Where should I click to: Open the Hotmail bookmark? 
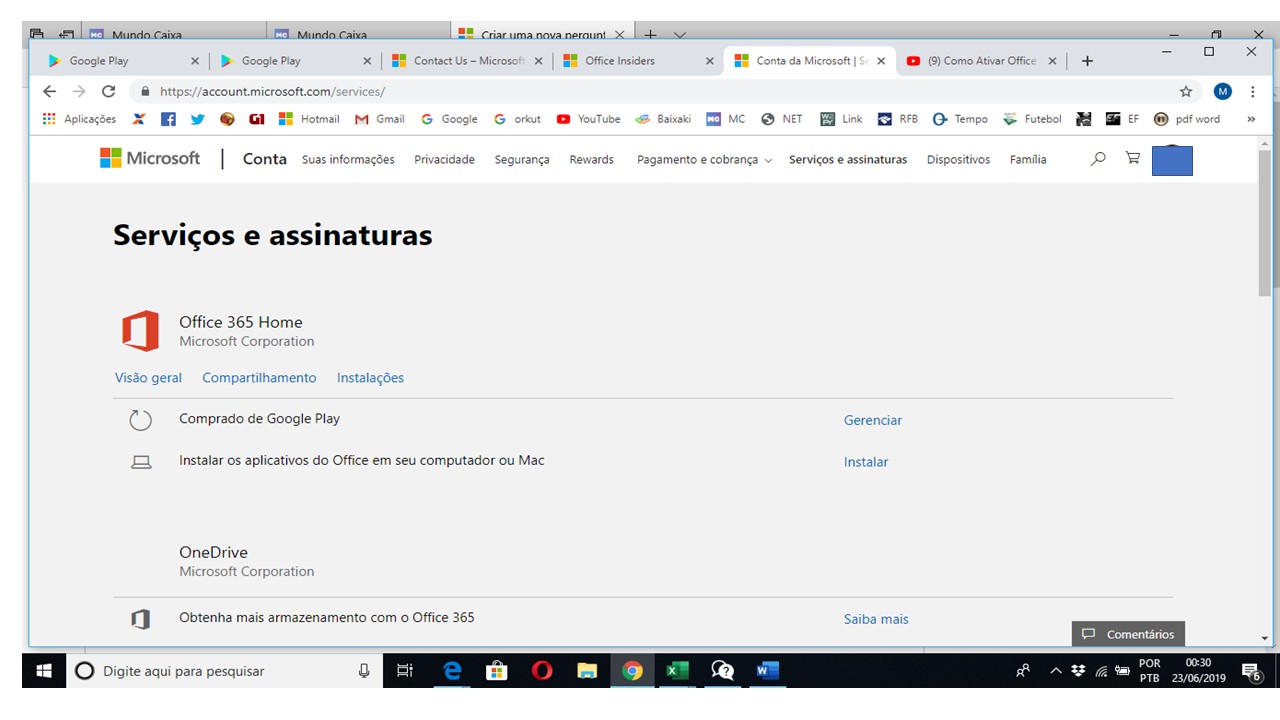click(310, 119)
